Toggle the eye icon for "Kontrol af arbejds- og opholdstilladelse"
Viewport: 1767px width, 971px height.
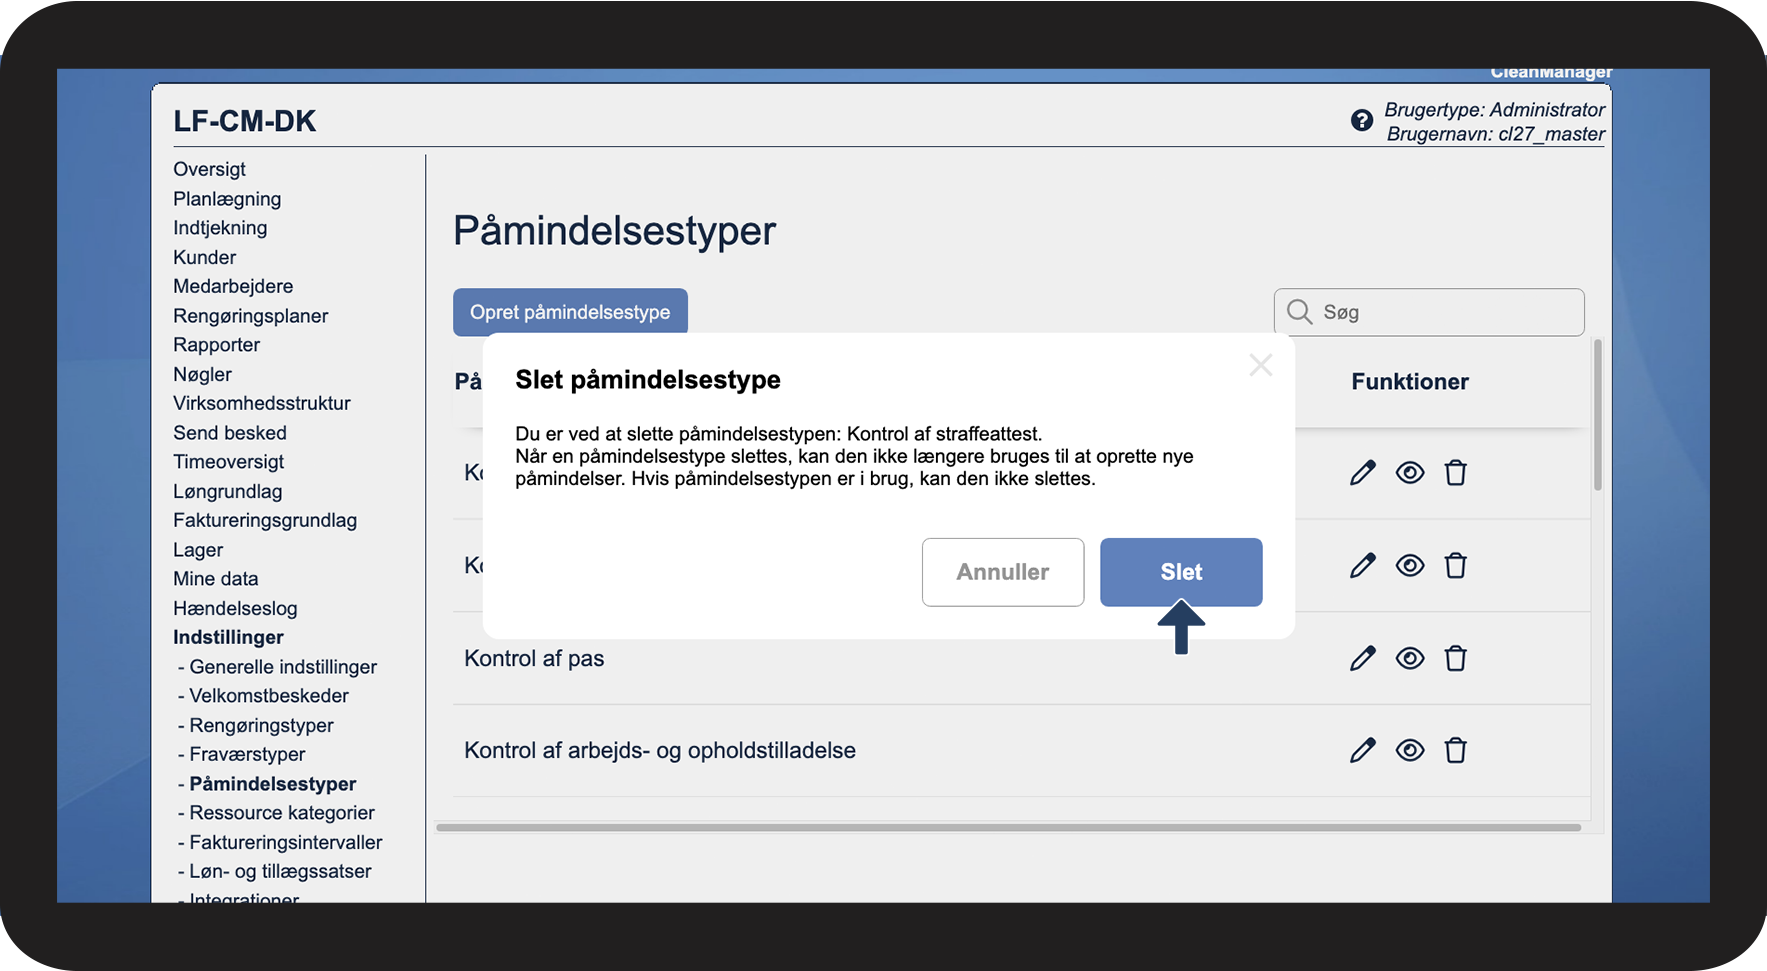click(x=1410, y=750)
